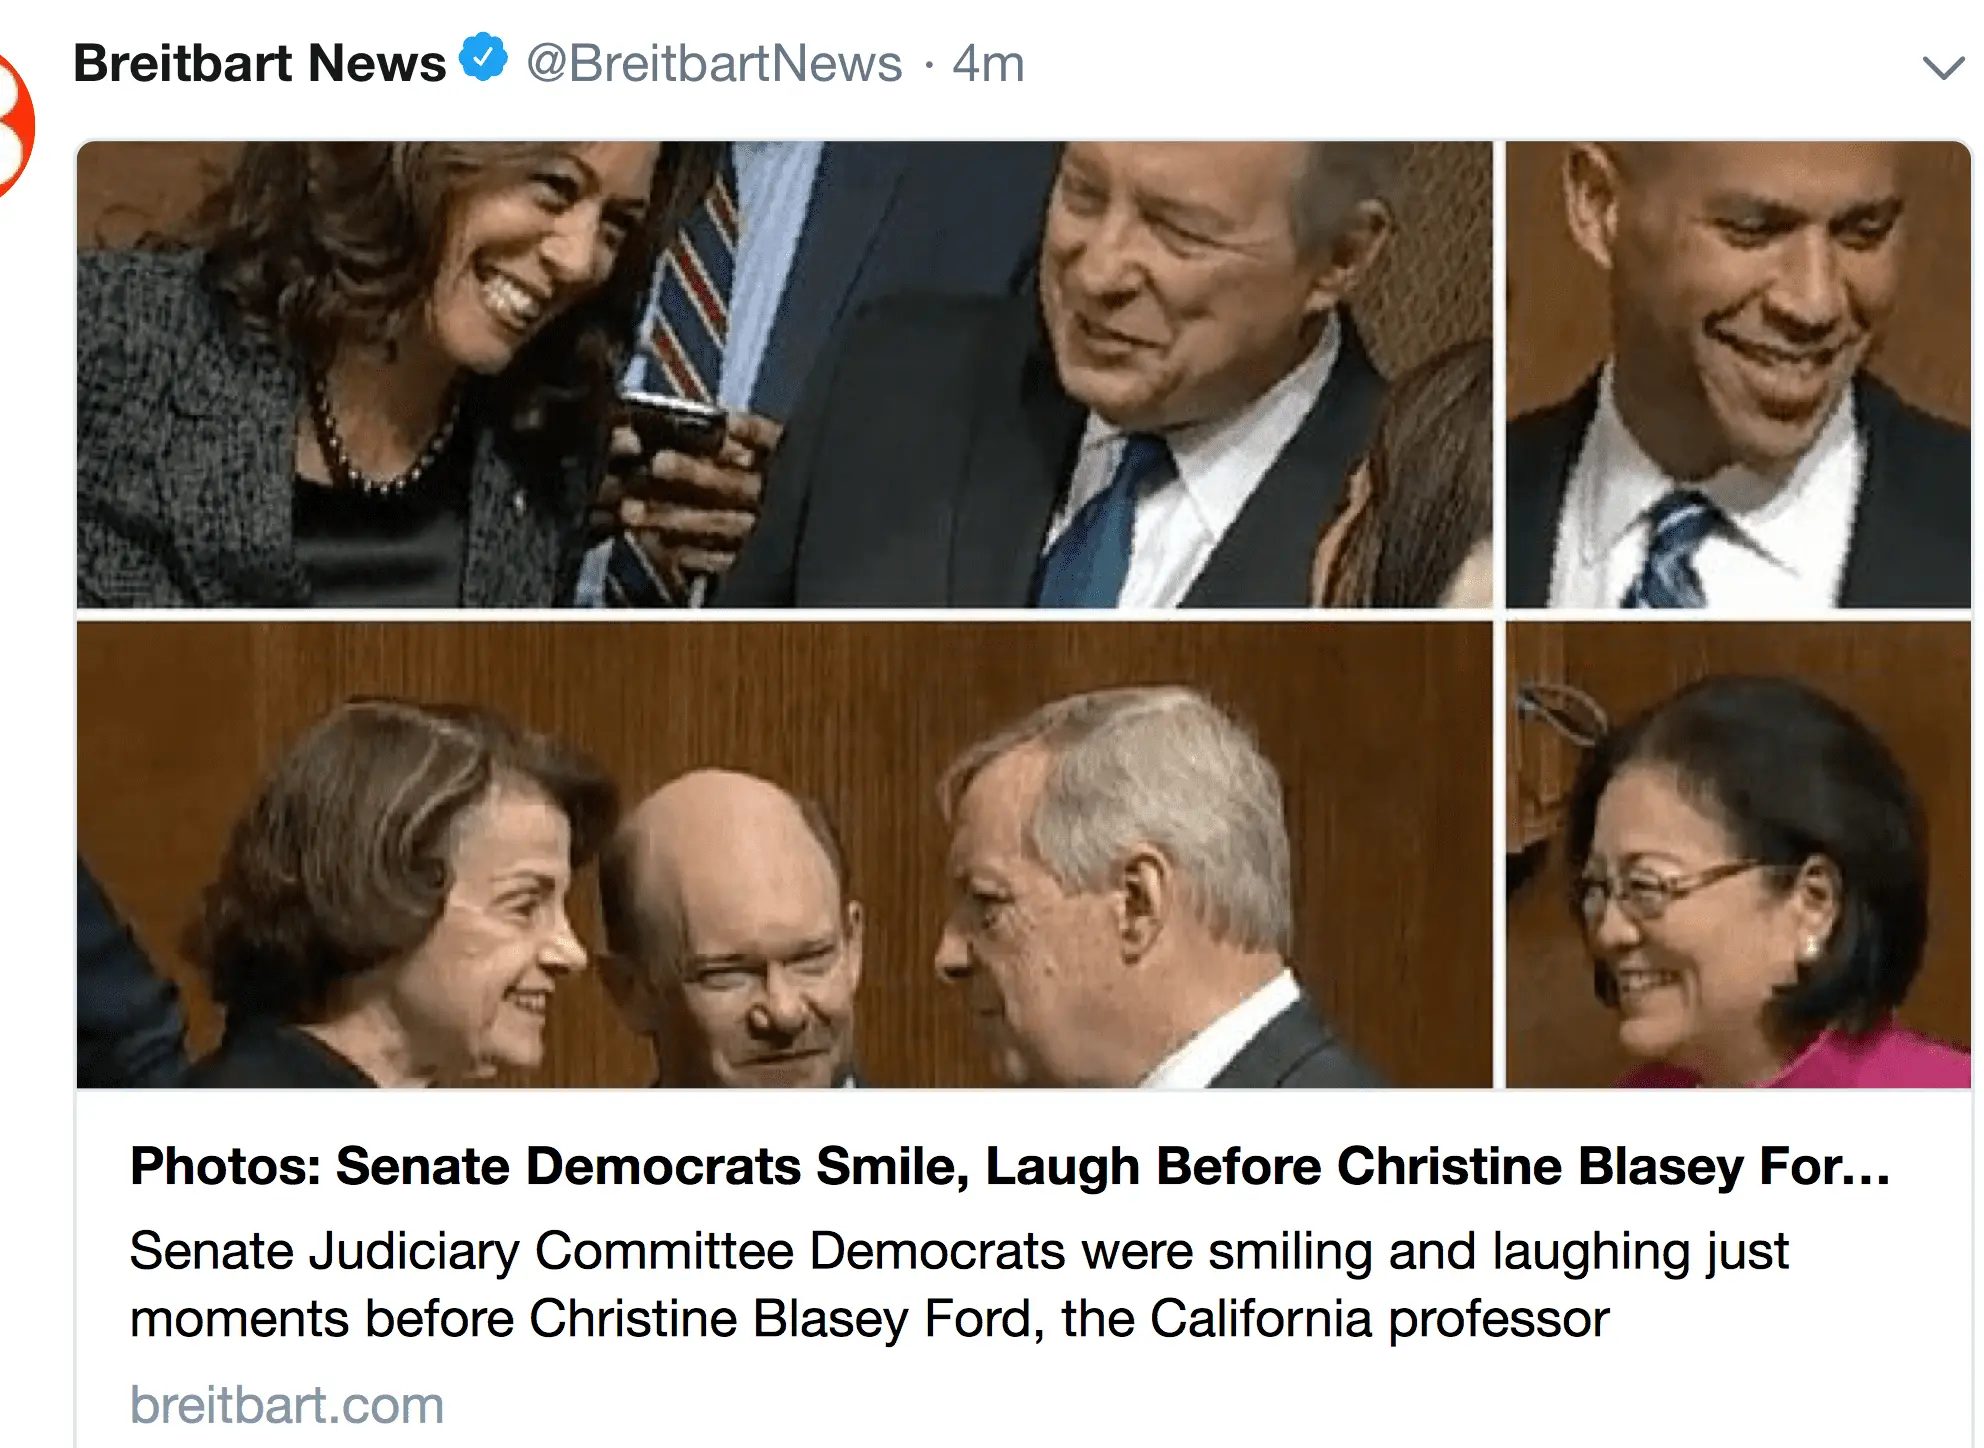Click the blue verified badge
The width and height of the screenshot is (1984, 1448).
[x=484, y=58]
